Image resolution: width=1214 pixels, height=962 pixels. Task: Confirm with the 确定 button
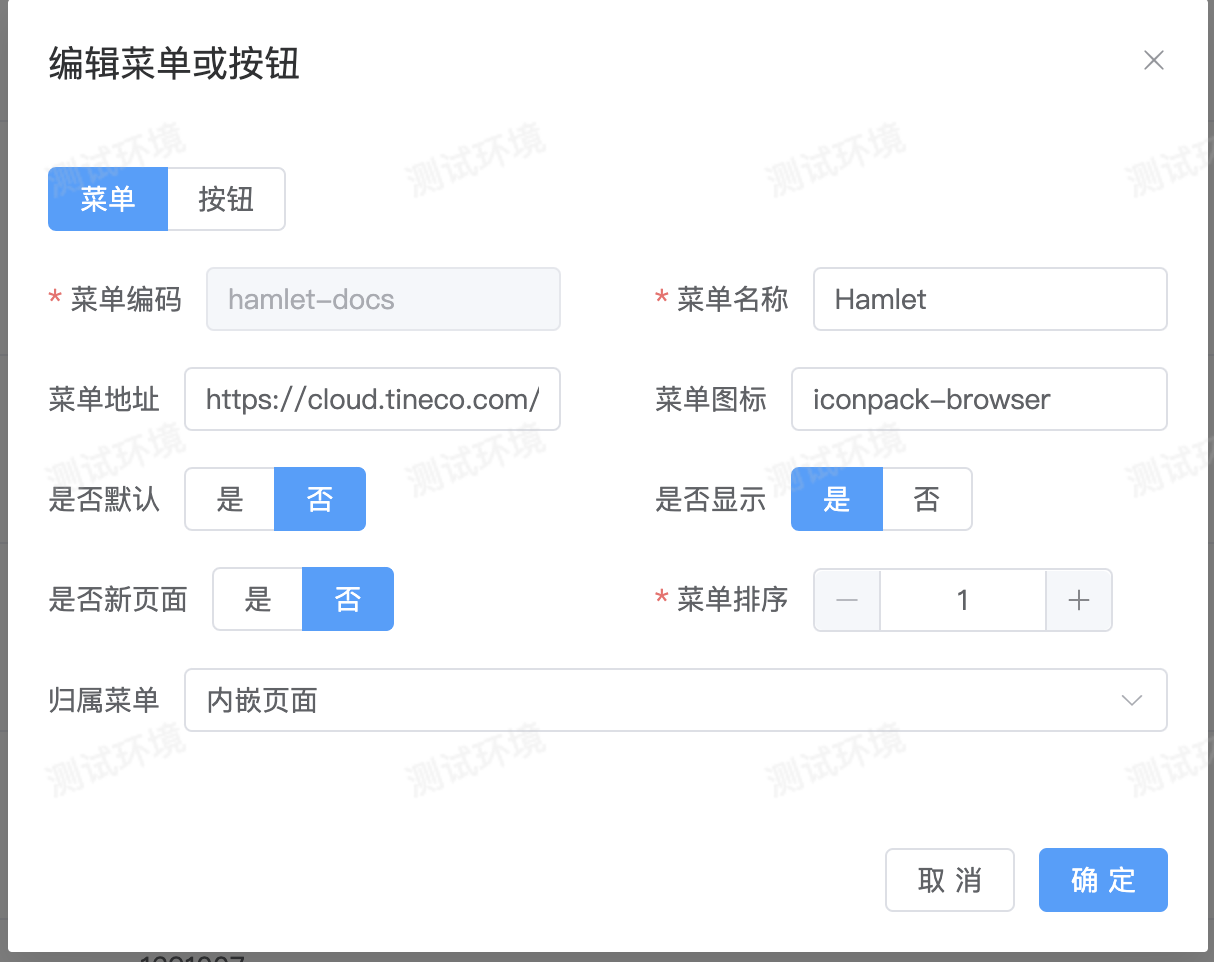coord(1103,880)
